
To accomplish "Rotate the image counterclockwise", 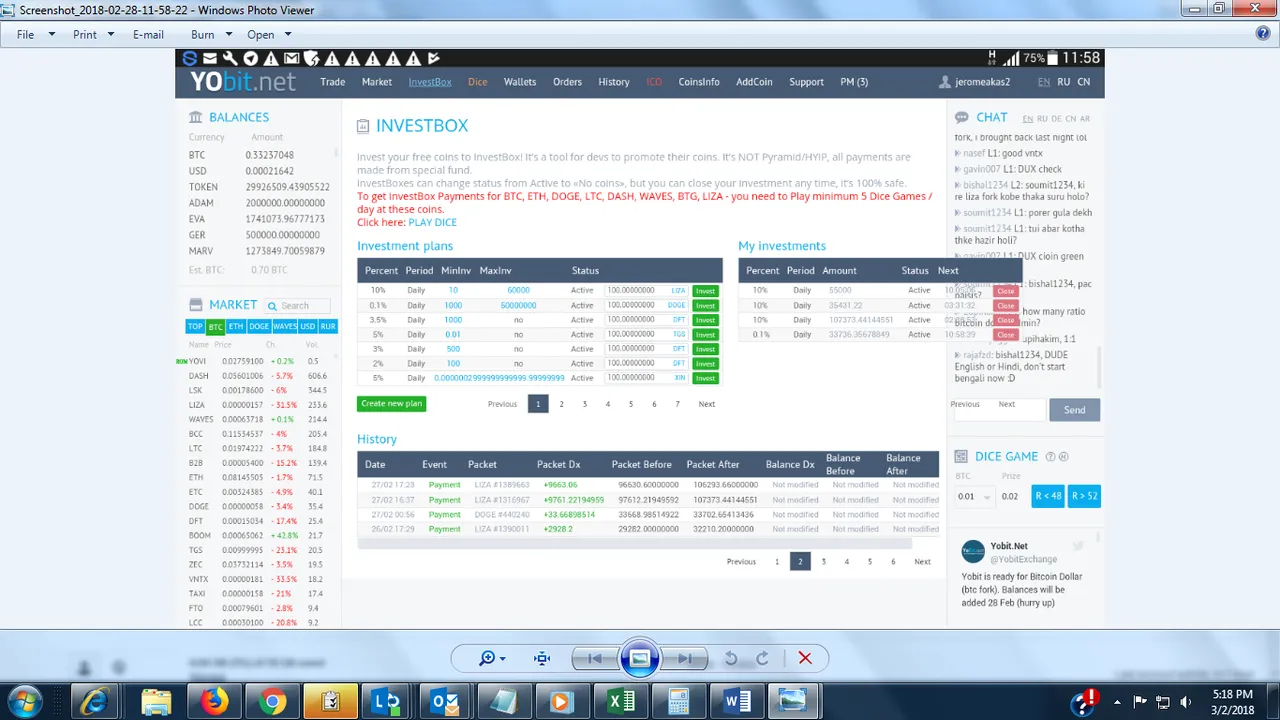I will [731, 658].
